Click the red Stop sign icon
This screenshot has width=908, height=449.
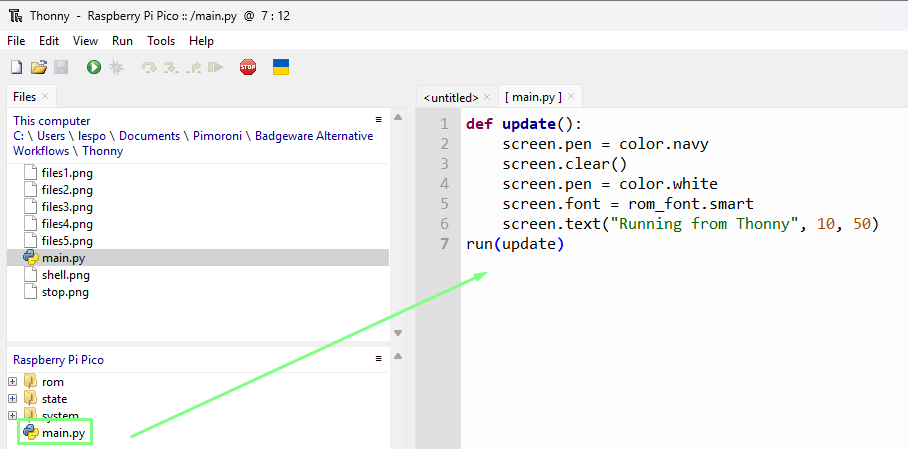tap(248, 67)
